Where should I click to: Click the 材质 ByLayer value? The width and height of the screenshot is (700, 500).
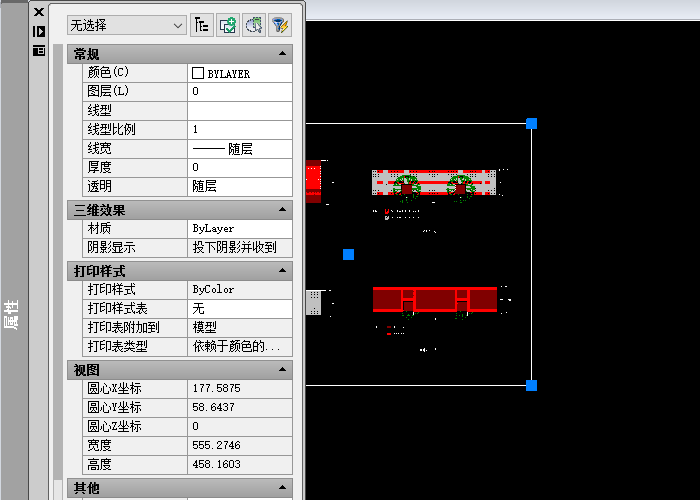tap(240, 229)
